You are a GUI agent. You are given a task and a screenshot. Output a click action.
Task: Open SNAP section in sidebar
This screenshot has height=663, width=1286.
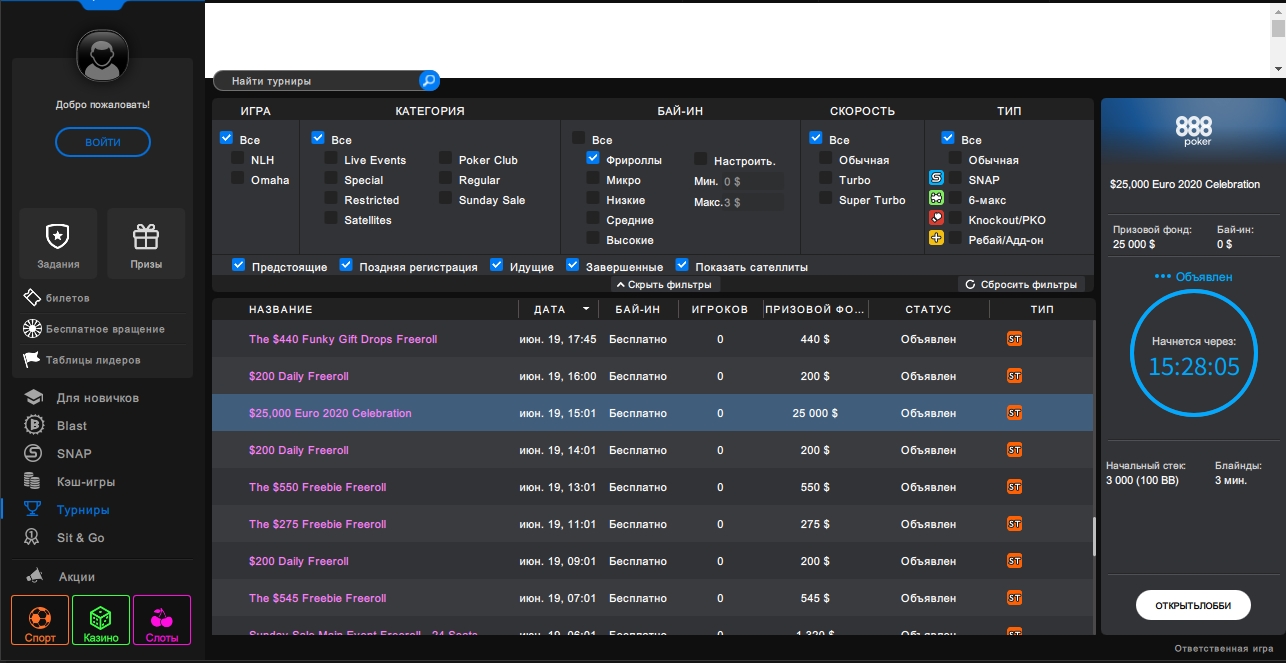click(73, 454)
